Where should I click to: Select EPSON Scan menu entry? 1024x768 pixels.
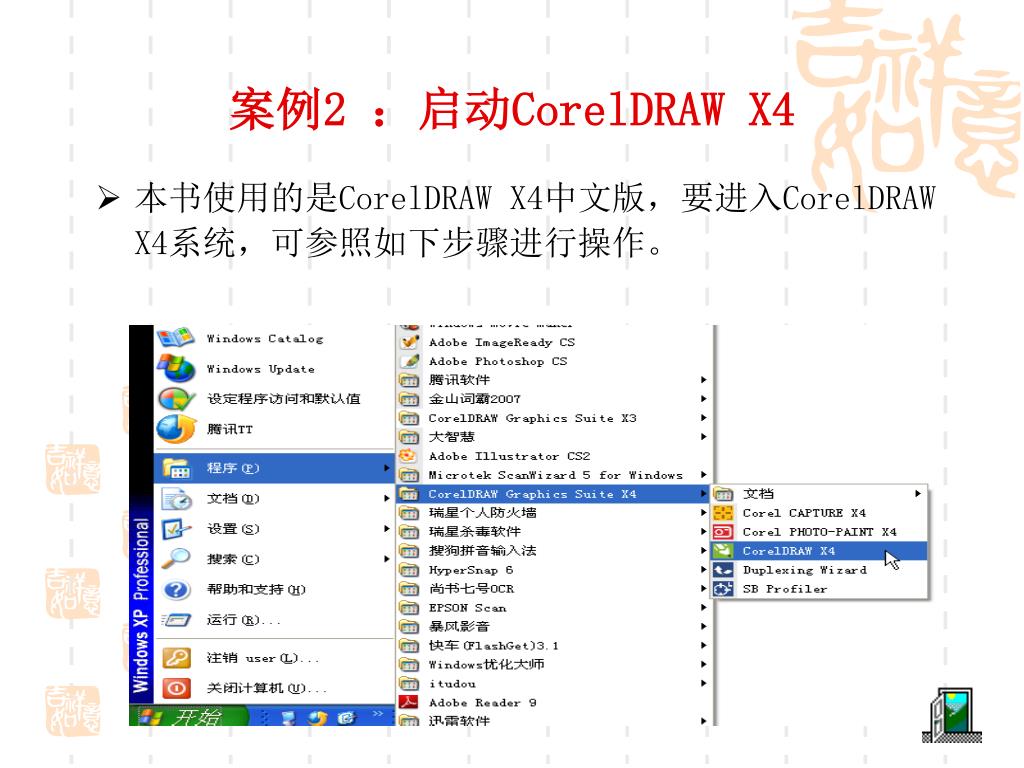[x=554, y=607]
